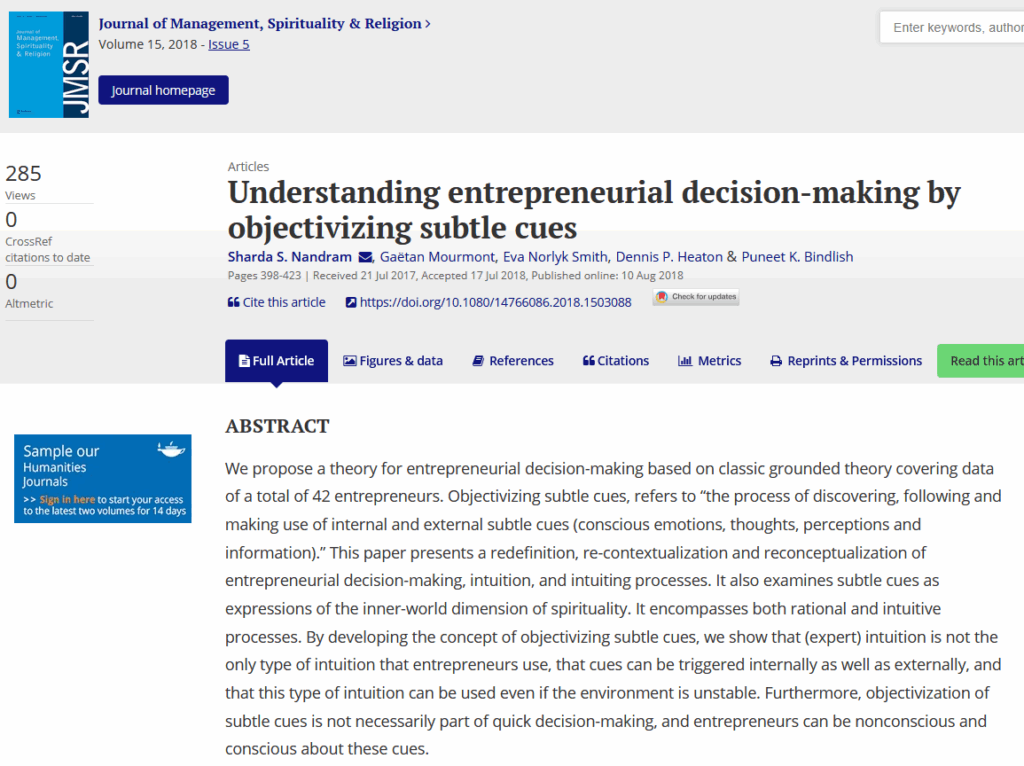Open the Full Article tab
Image resolution: width=1024 pixels, height=766 pixels.
[276, 361]
